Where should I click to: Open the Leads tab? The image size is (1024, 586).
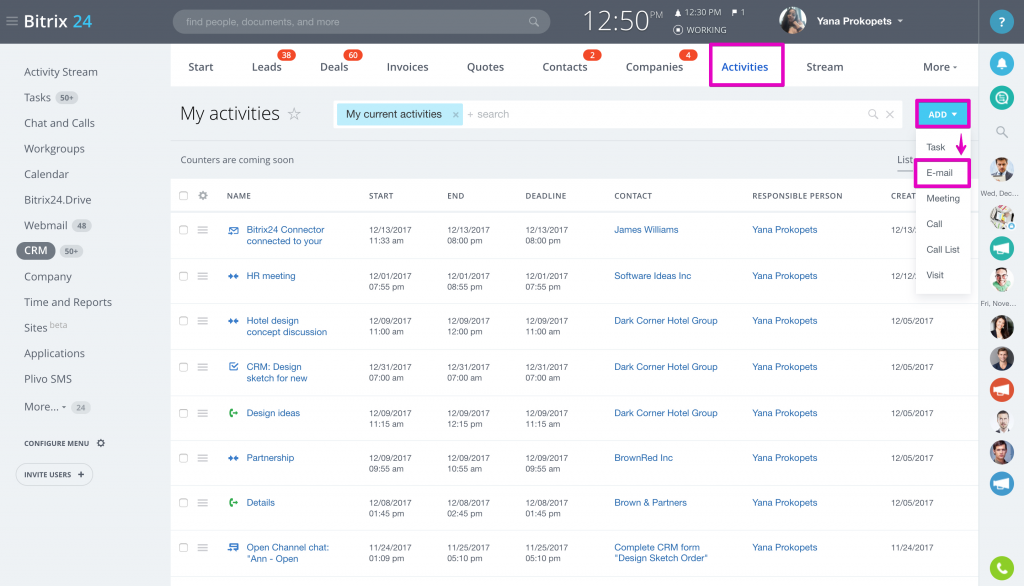click(266, 67)
